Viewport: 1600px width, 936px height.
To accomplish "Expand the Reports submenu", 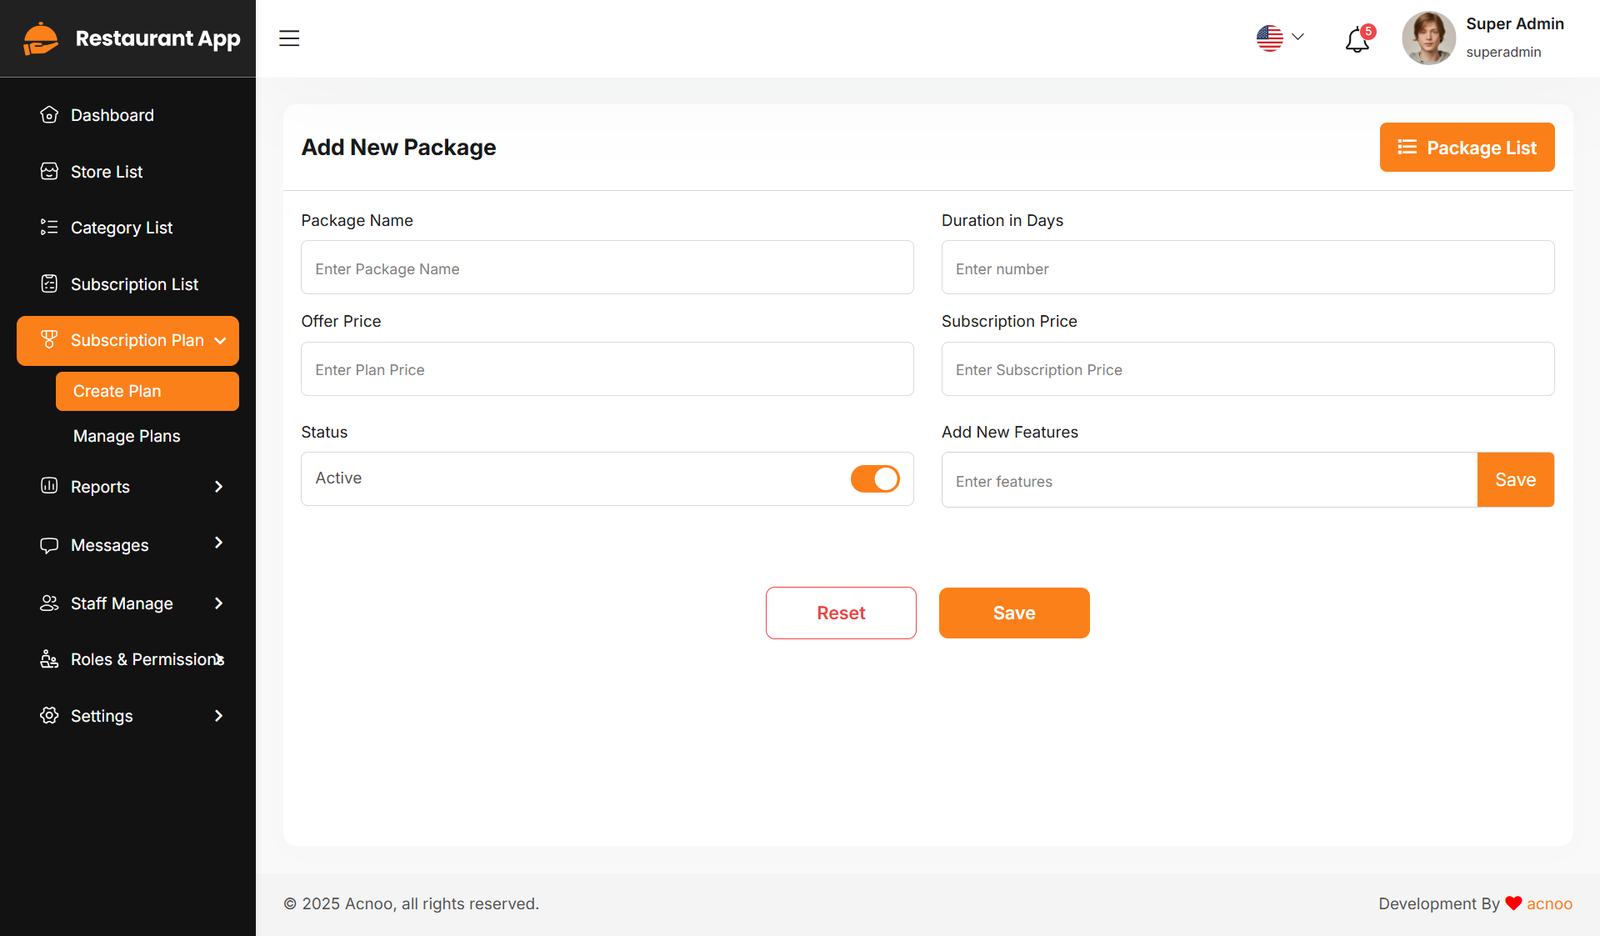I will click(x=219, y=487).
